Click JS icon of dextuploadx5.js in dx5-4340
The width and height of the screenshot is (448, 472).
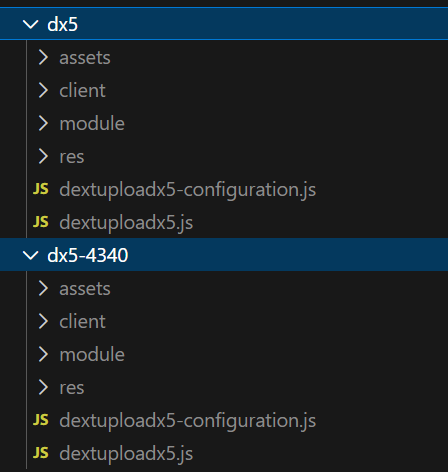coord(41,453)
